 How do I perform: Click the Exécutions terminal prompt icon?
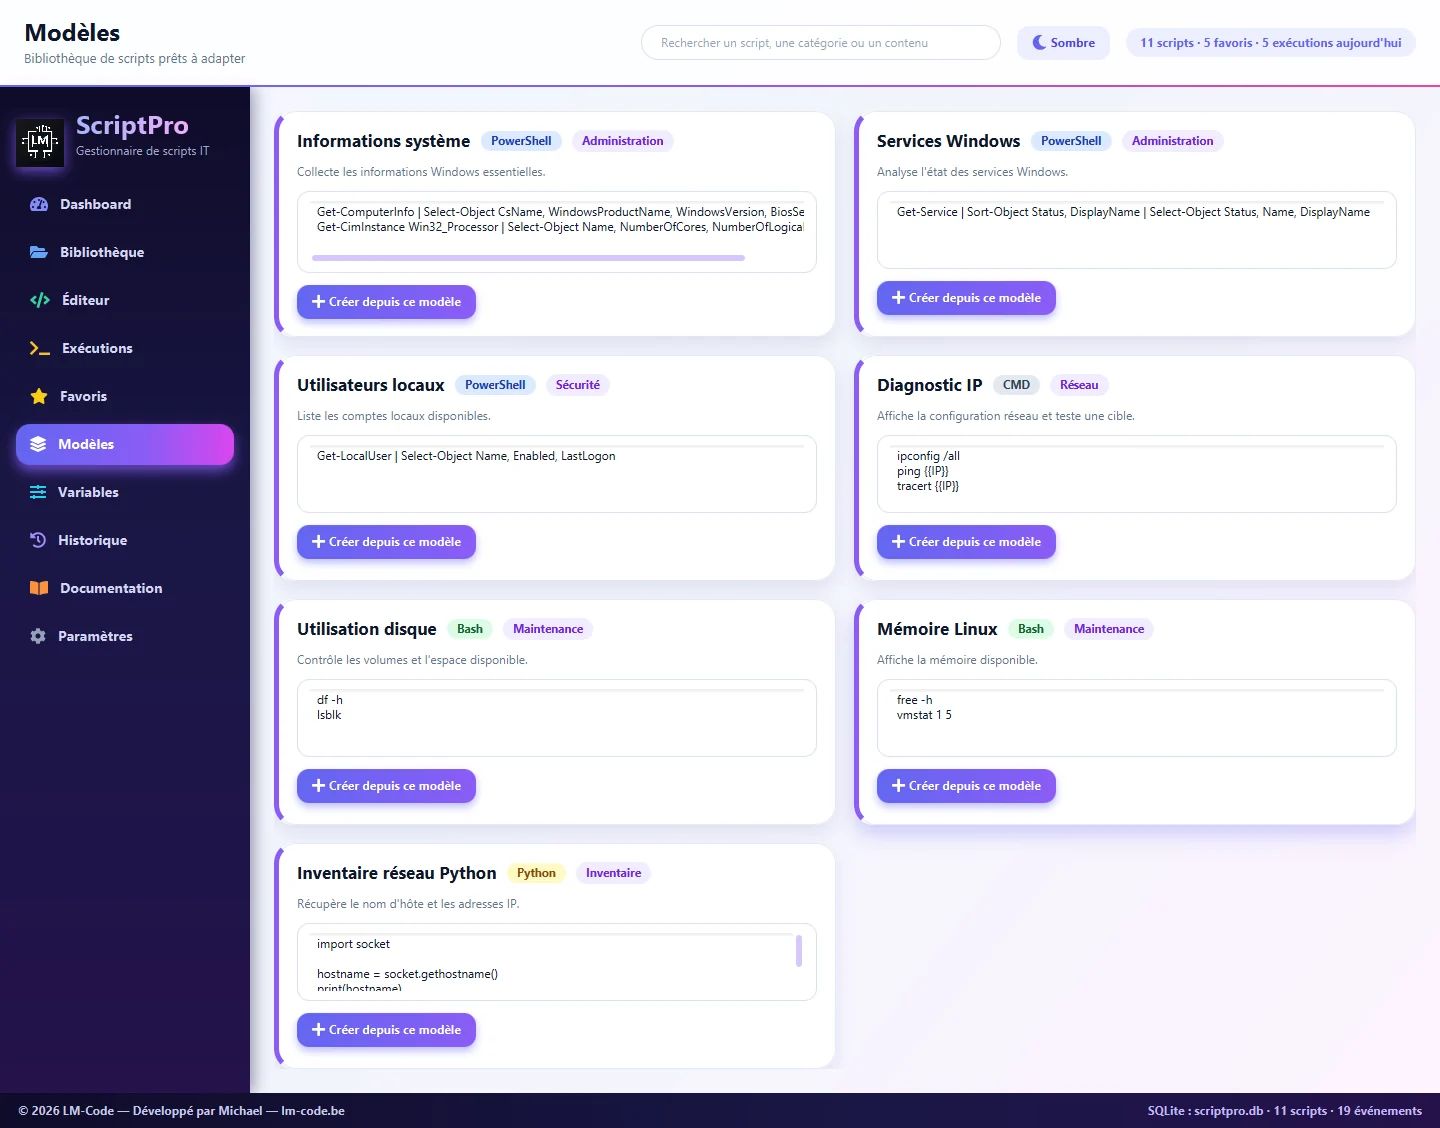coord(40,348)
